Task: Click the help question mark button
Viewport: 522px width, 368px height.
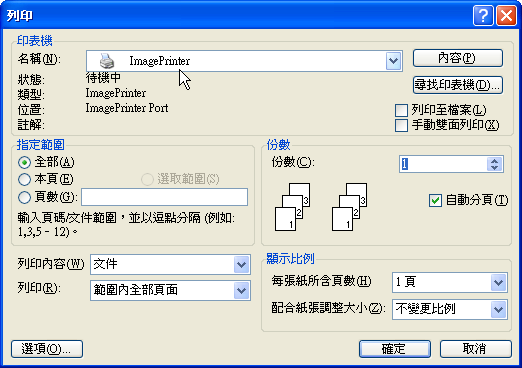Action: 483,15
